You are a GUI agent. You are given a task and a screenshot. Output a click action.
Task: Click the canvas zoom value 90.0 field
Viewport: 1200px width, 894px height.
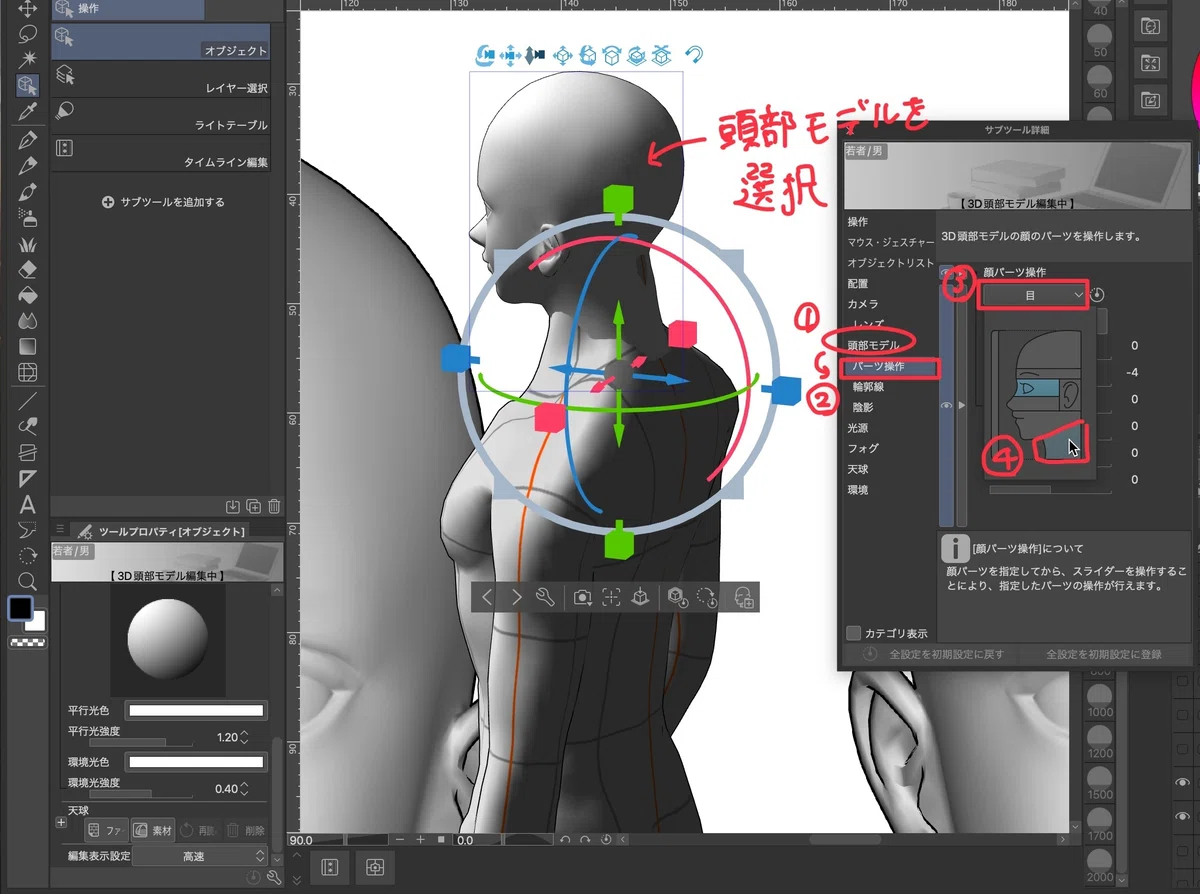click(315, 840)
